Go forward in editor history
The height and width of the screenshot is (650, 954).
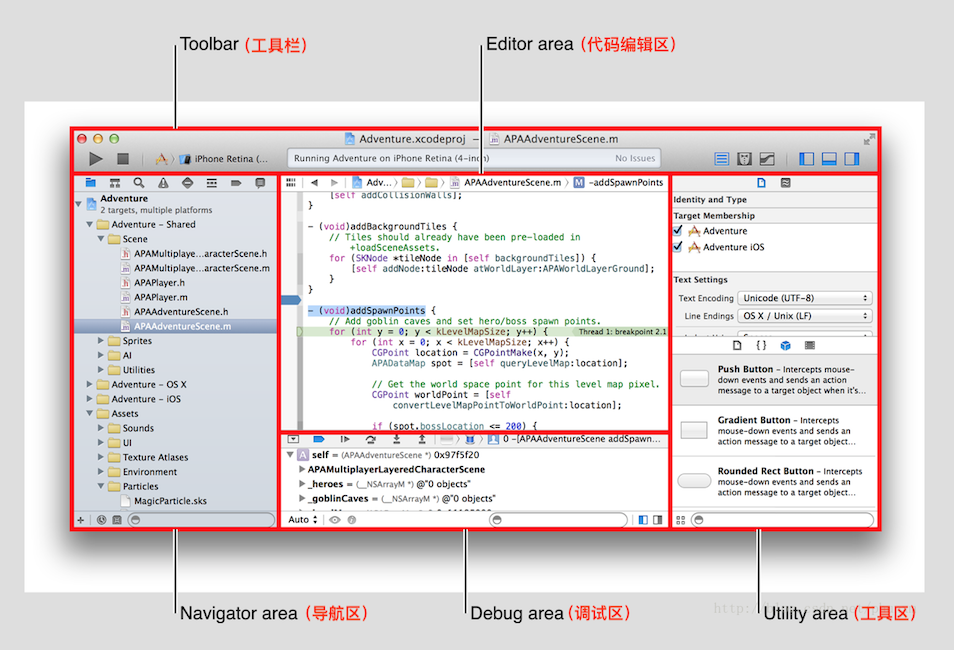pyautogui.click(x=334, y=183)
